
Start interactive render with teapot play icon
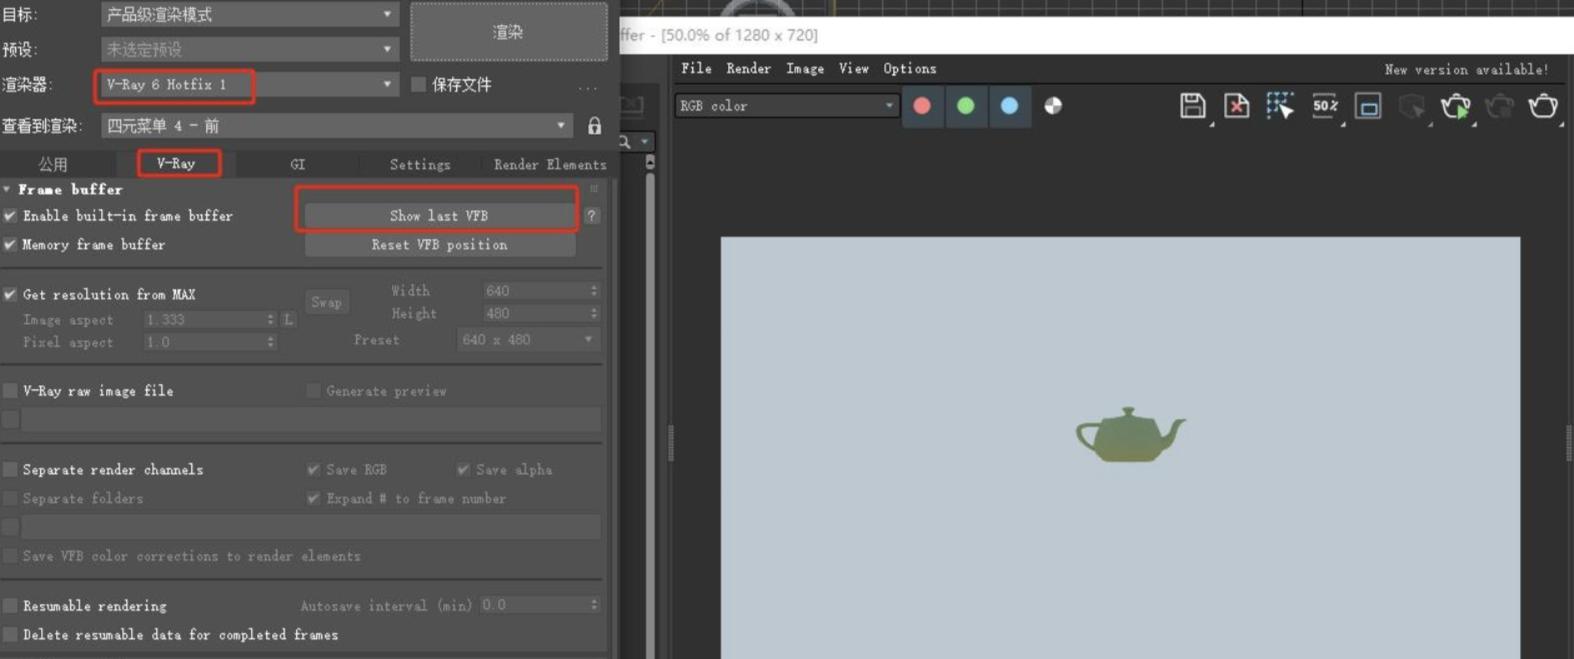1456,106
